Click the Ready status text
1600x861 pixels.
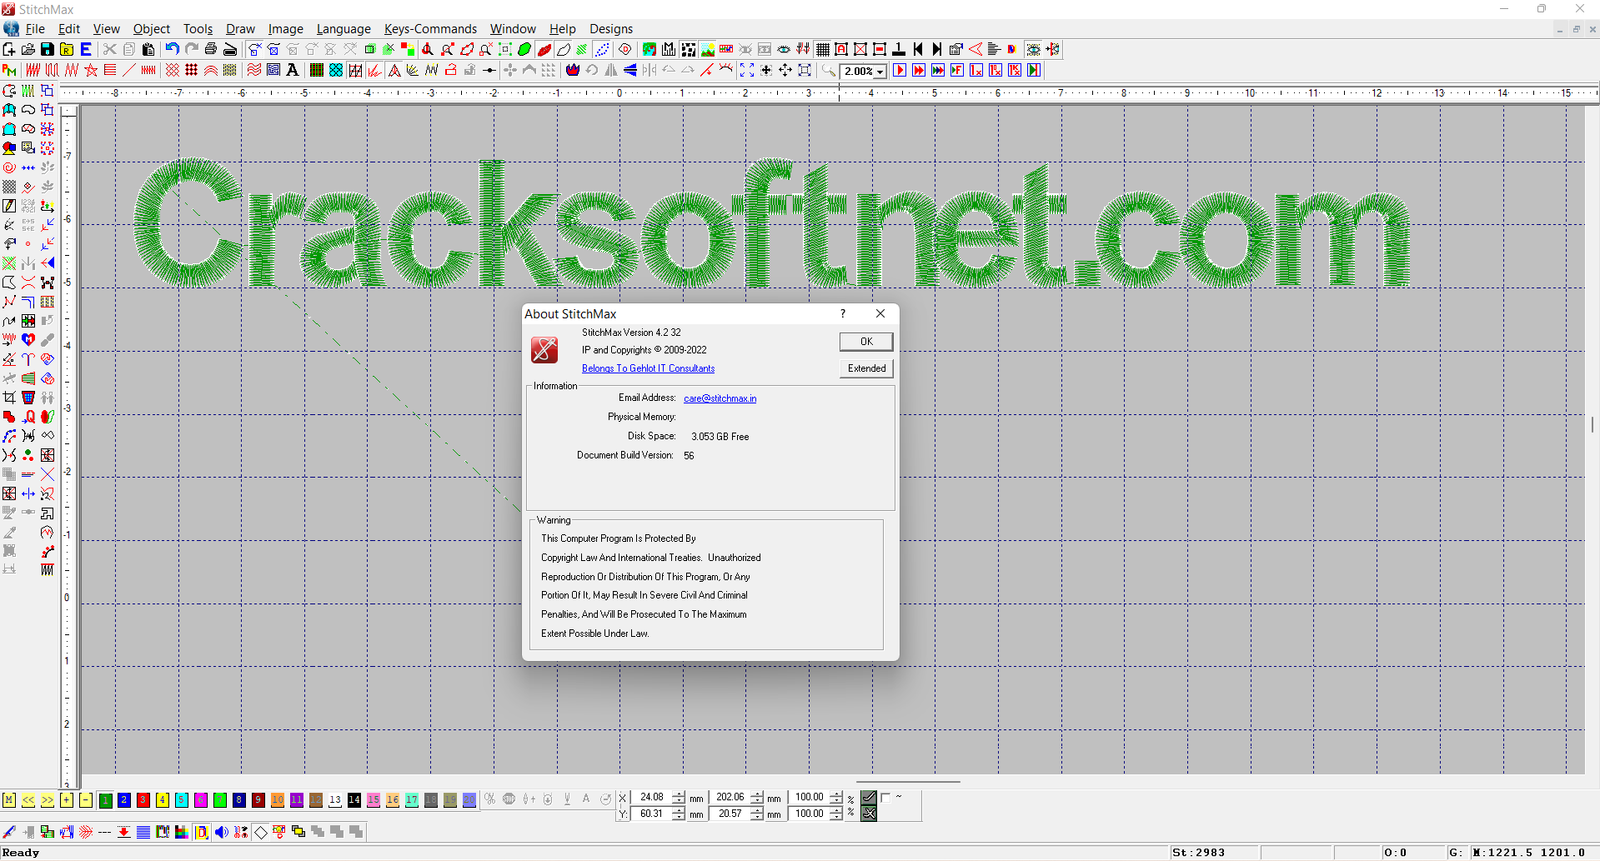pos(21,853)
